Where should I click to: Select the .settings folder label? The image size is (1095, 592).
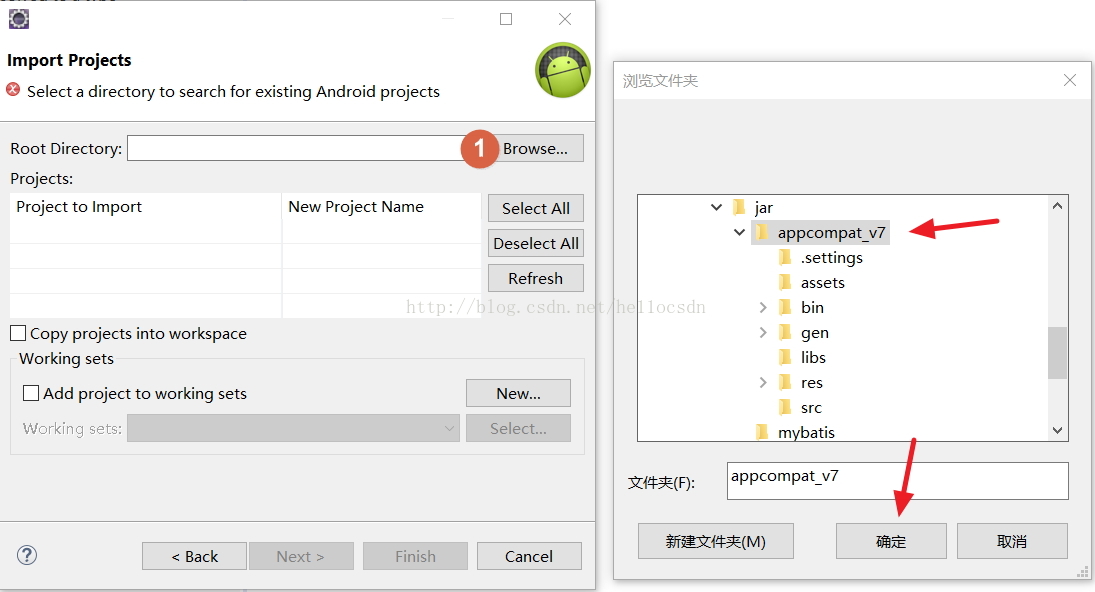[x=832, y=258]
